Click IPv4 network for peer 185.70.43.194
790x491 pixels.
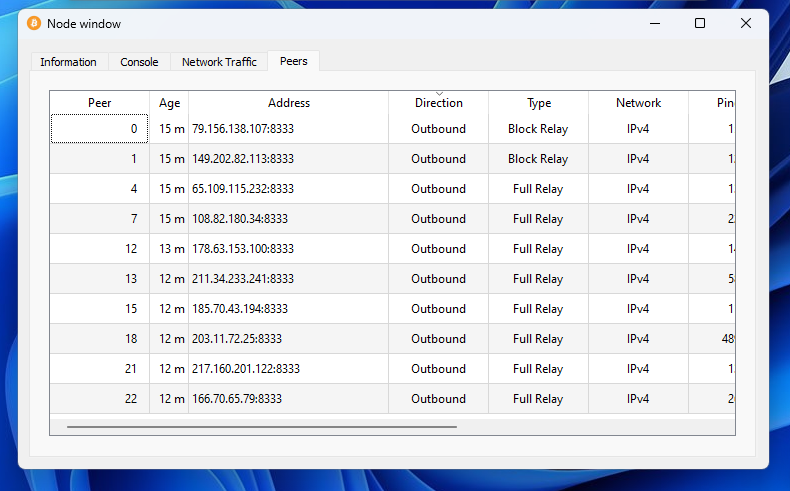pos(638,309)
